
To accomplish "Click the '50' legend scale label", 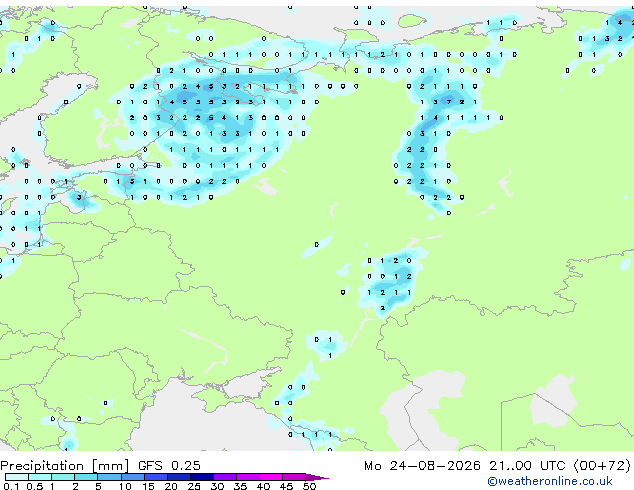I will 309,486.
